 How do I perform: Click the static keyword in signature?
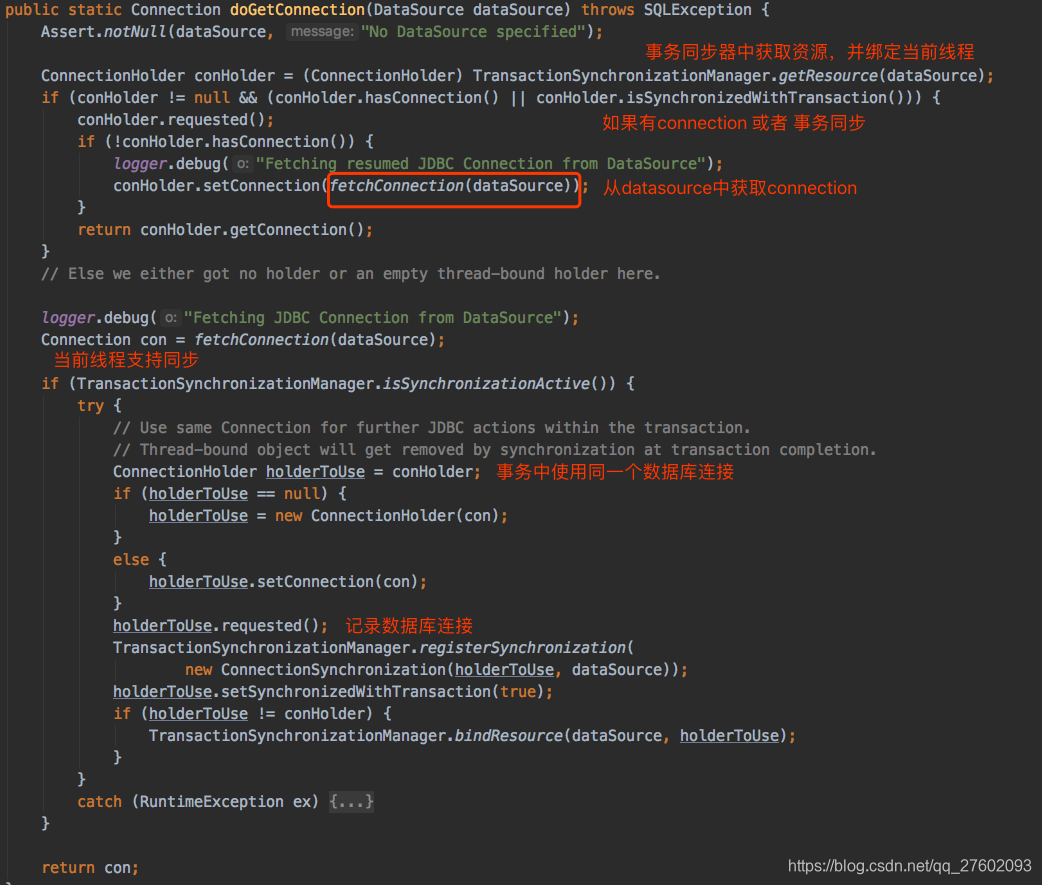(x=95, y=10)
